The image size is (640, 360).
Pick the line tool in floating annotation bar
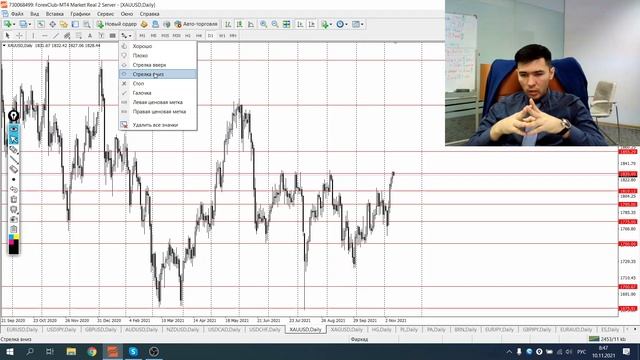13,160
